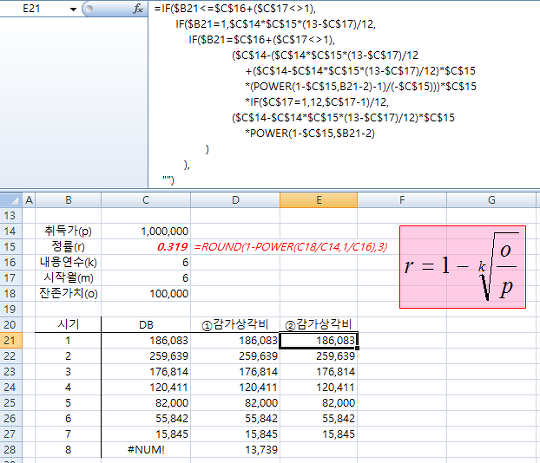The image size is (540, 463).
Task: Click the fill handle of cell E21
Action: click(x=357, y=348)
